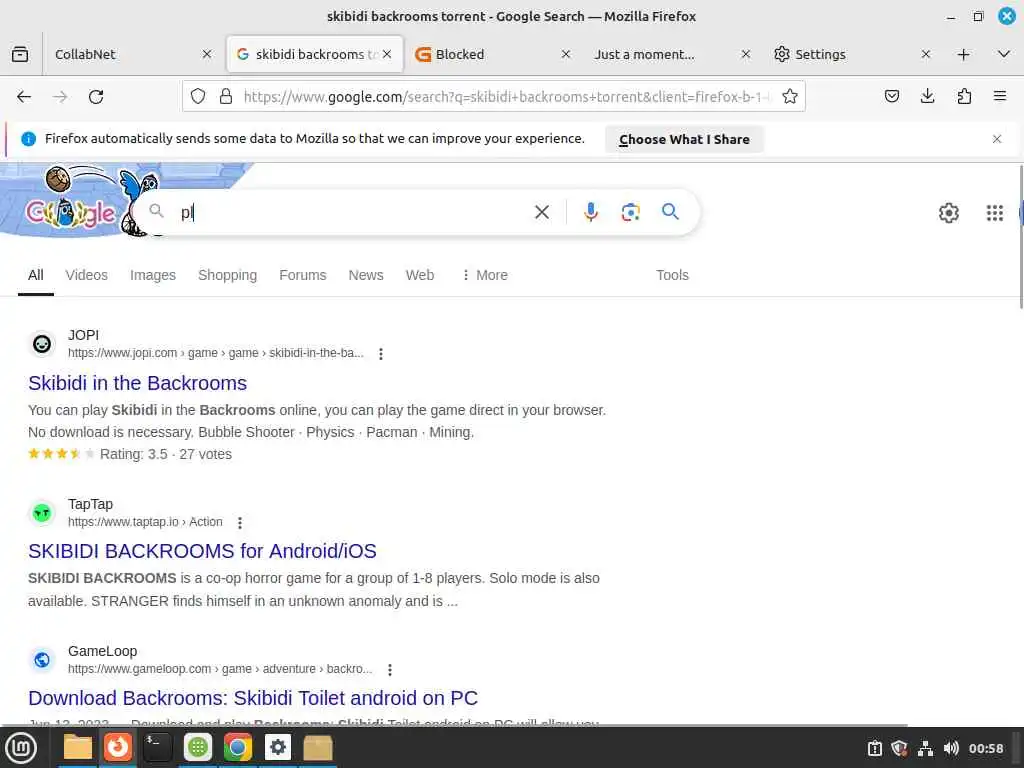Click the GameLoop site favicon
The height and width of the screenshot is (768, 1024).
click(42, 660)
